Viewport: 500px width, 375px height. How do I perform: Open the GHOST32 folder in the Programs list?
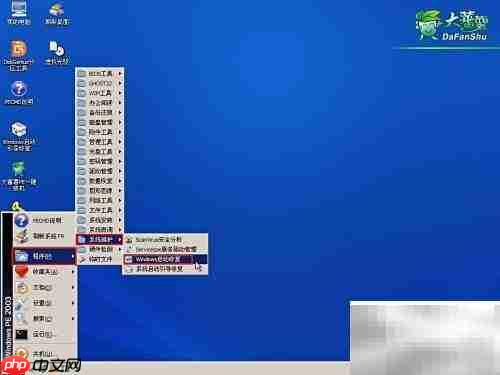tap(100, 83)
